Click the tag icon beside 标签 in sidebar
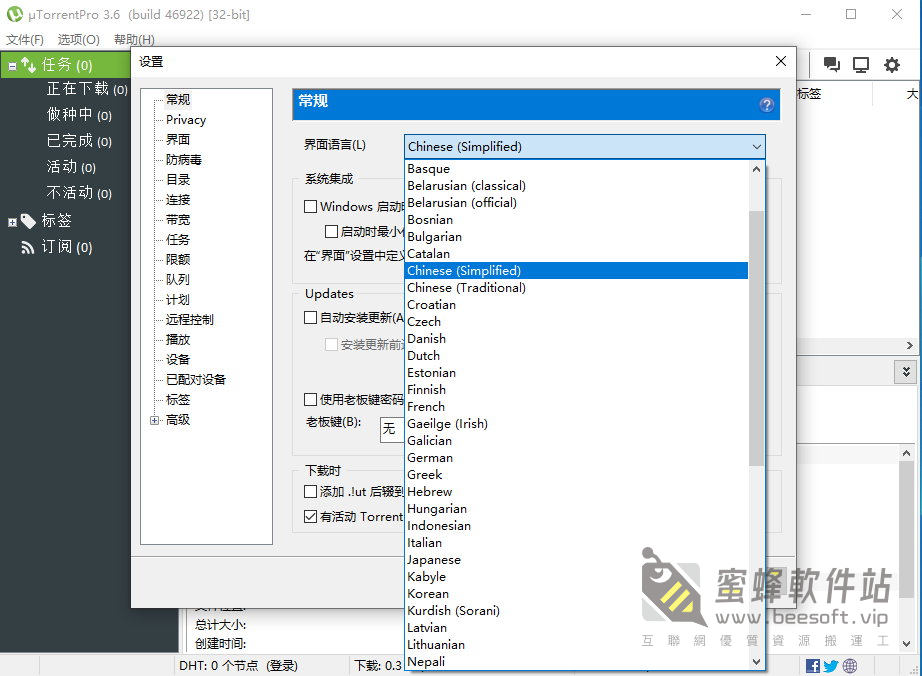Viewport: 922px width, 676px height. tap(28, 221)
